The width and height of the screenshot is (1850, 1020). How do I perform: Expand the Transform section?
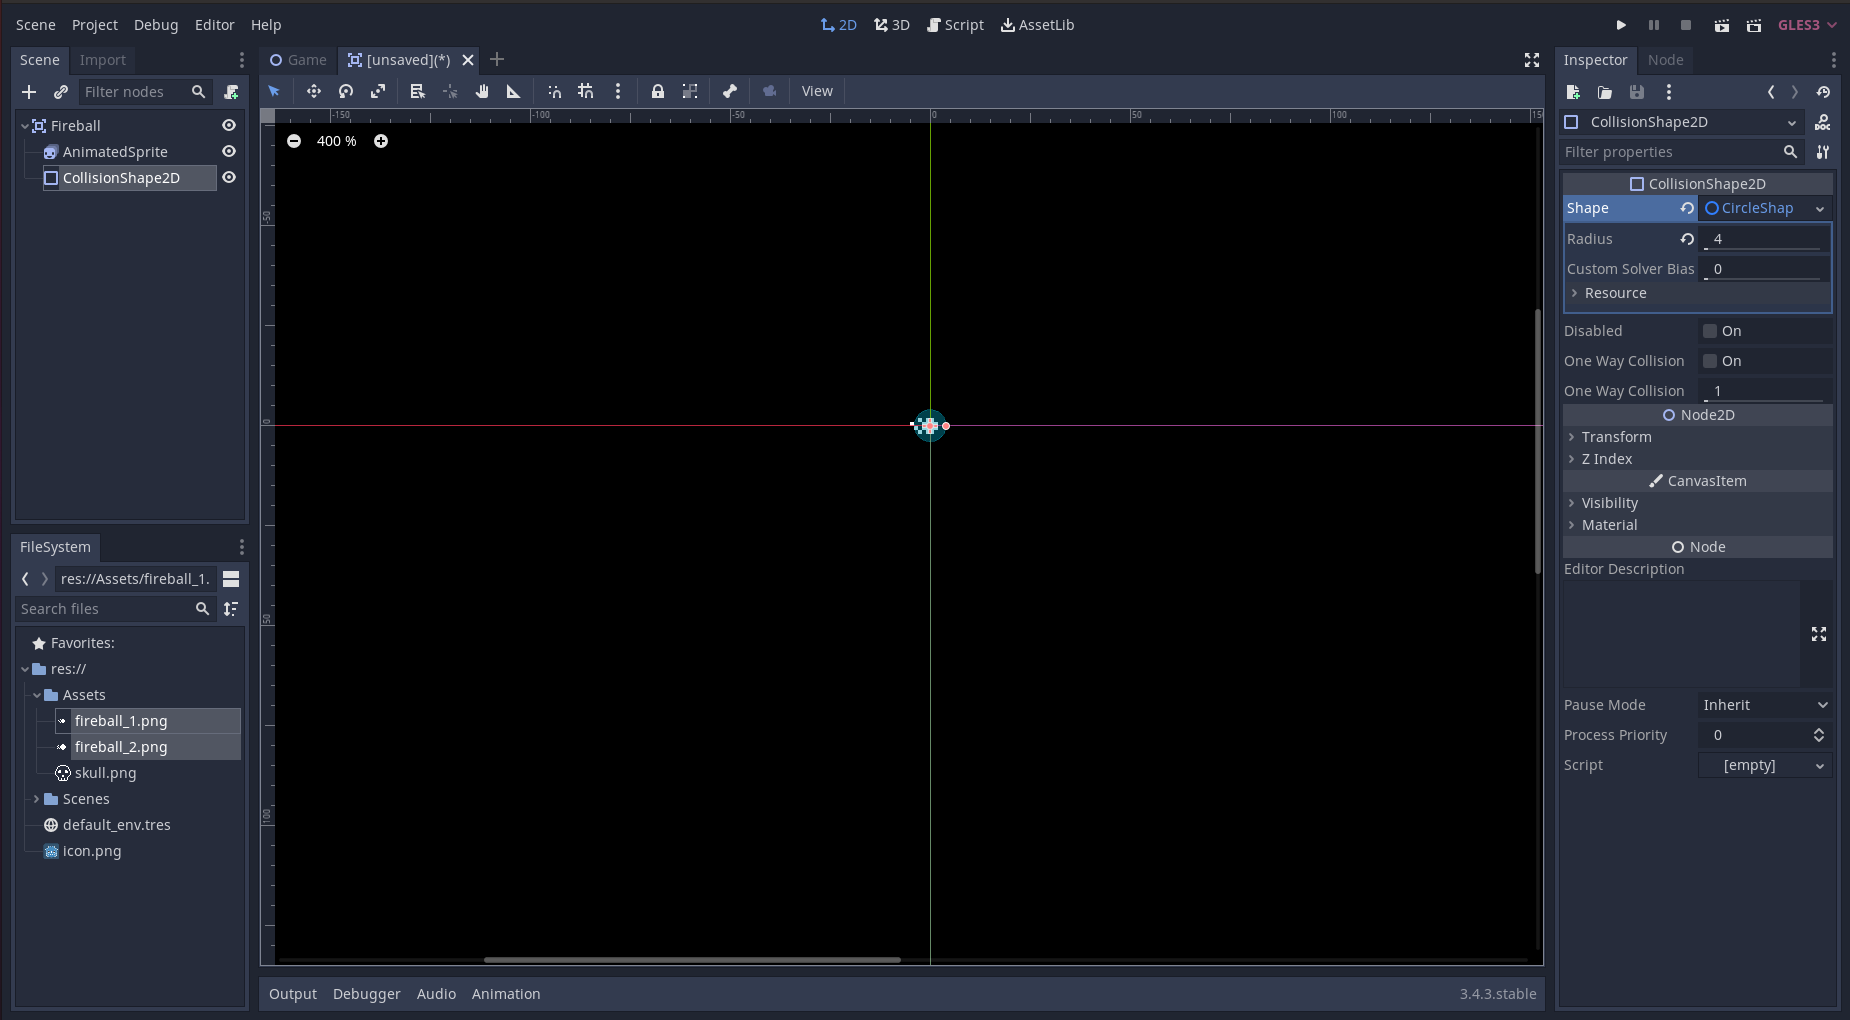(x=1616, y=437)
